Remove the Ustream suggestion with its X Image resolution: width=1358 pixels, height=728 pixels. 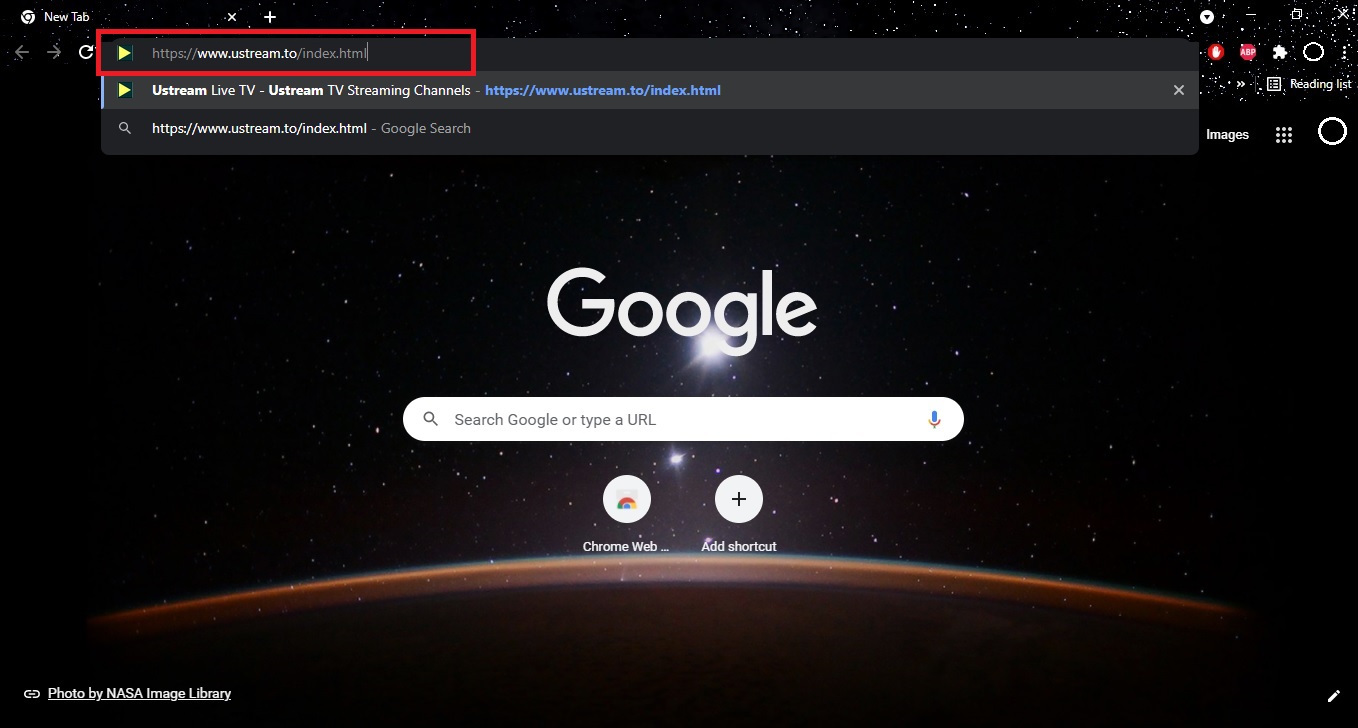[1179, 90]
